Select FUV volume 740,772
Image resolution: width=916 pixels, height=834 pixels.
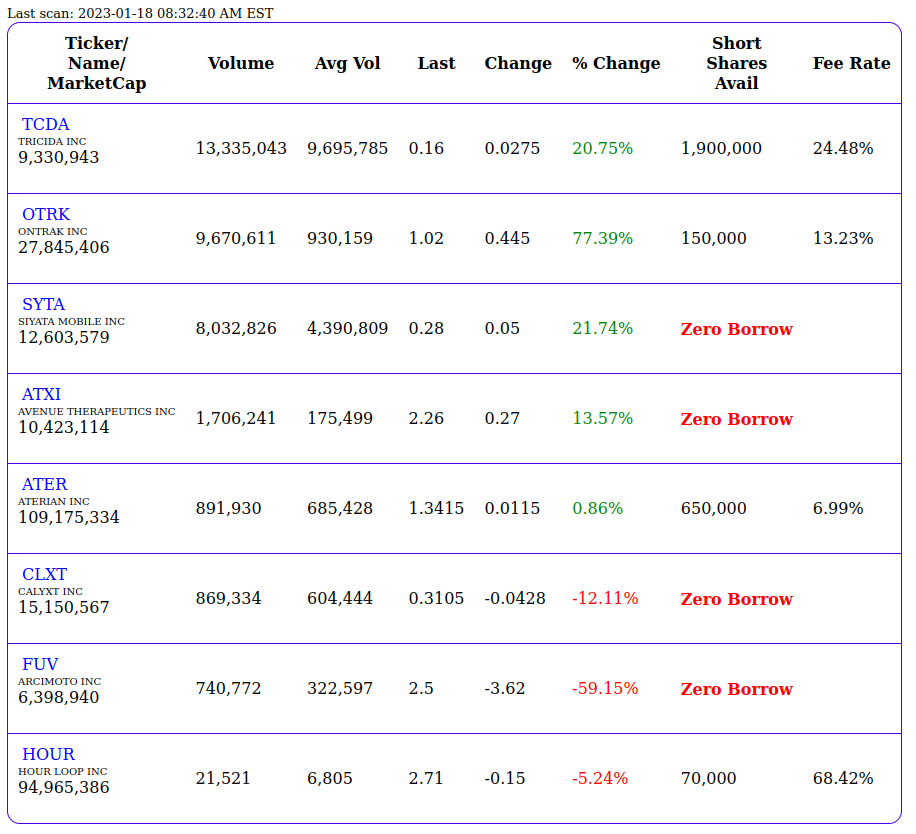coord(228,688)
